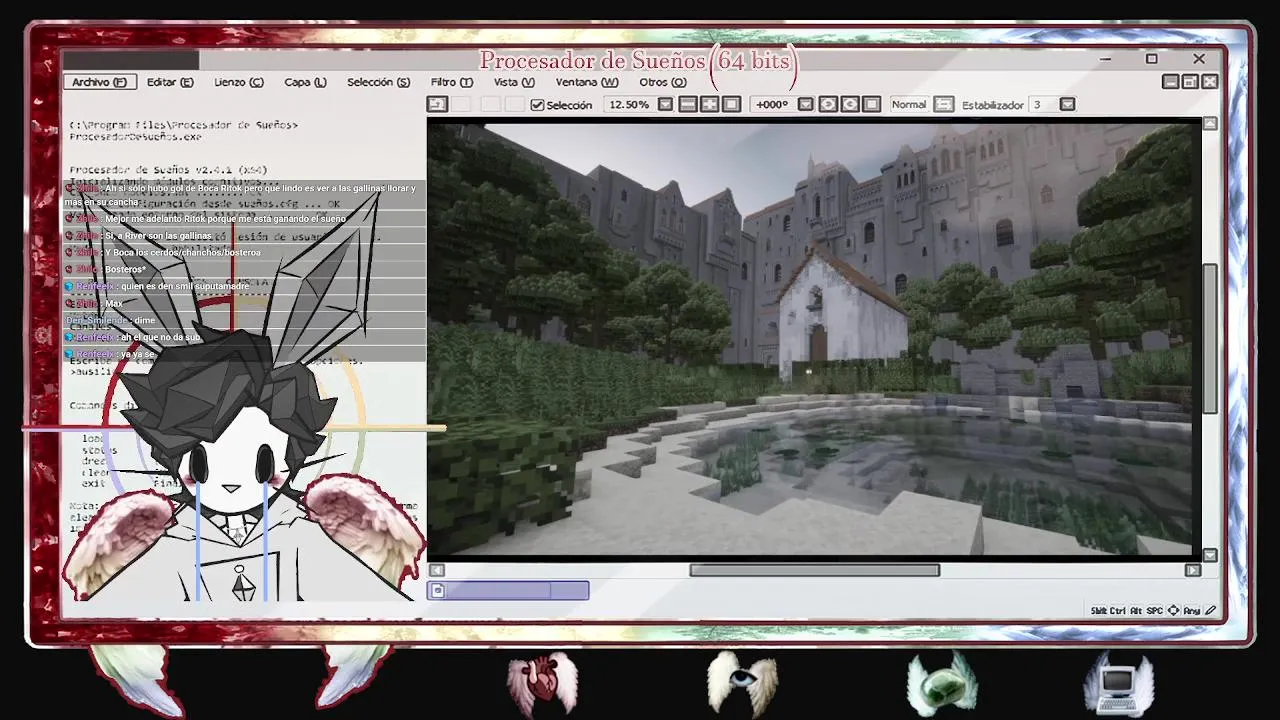Viewport: 1280px width, 720px height.
Task: Click the Shift modifier status indicator
Action: coord(1098,610)
